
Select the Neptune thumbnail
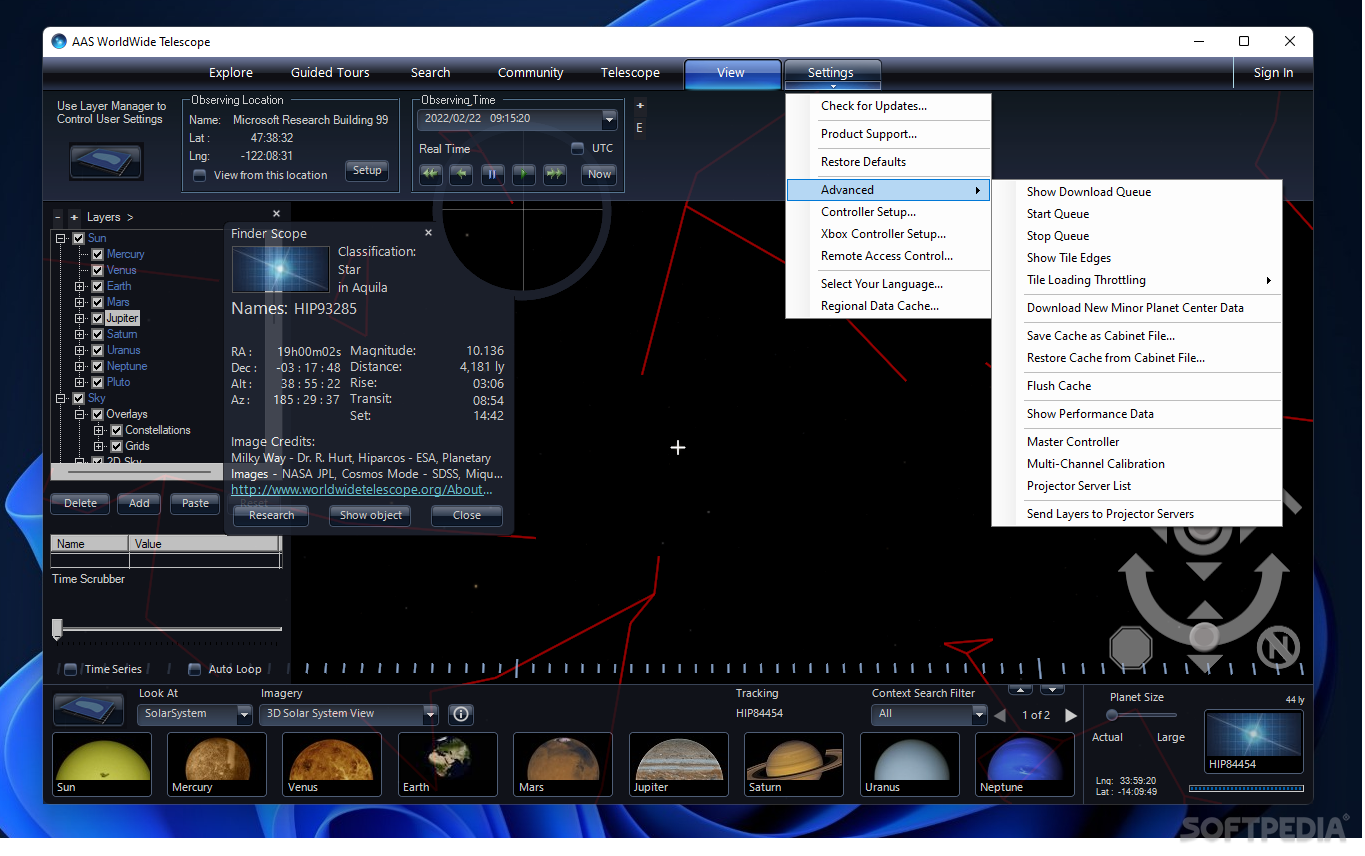(1025, 764)
